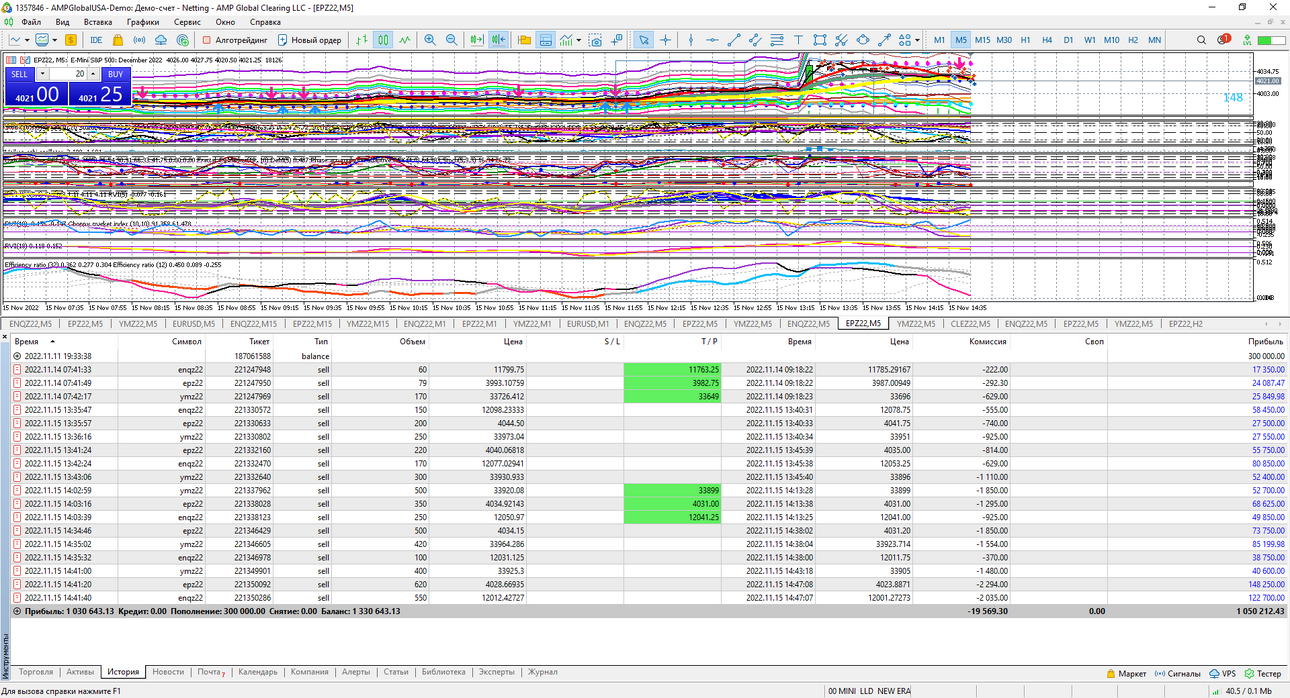Switch timeframe to H4
1290x698 pixels.
pos(1047,40)
